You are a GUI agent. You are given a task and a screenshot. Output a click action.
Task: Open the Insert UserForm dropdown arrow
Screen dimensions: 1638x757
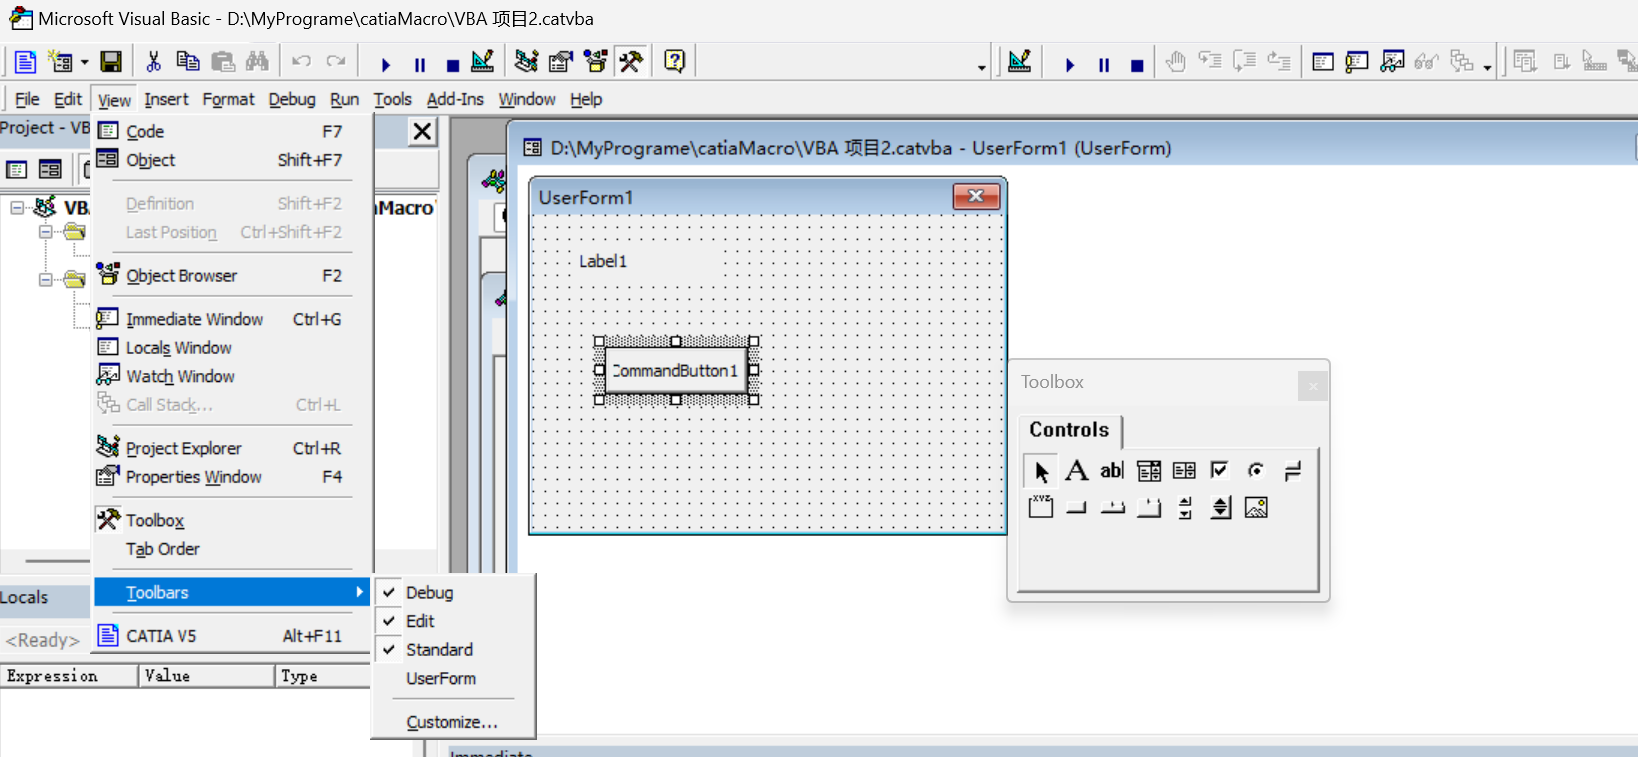[85, 62]
